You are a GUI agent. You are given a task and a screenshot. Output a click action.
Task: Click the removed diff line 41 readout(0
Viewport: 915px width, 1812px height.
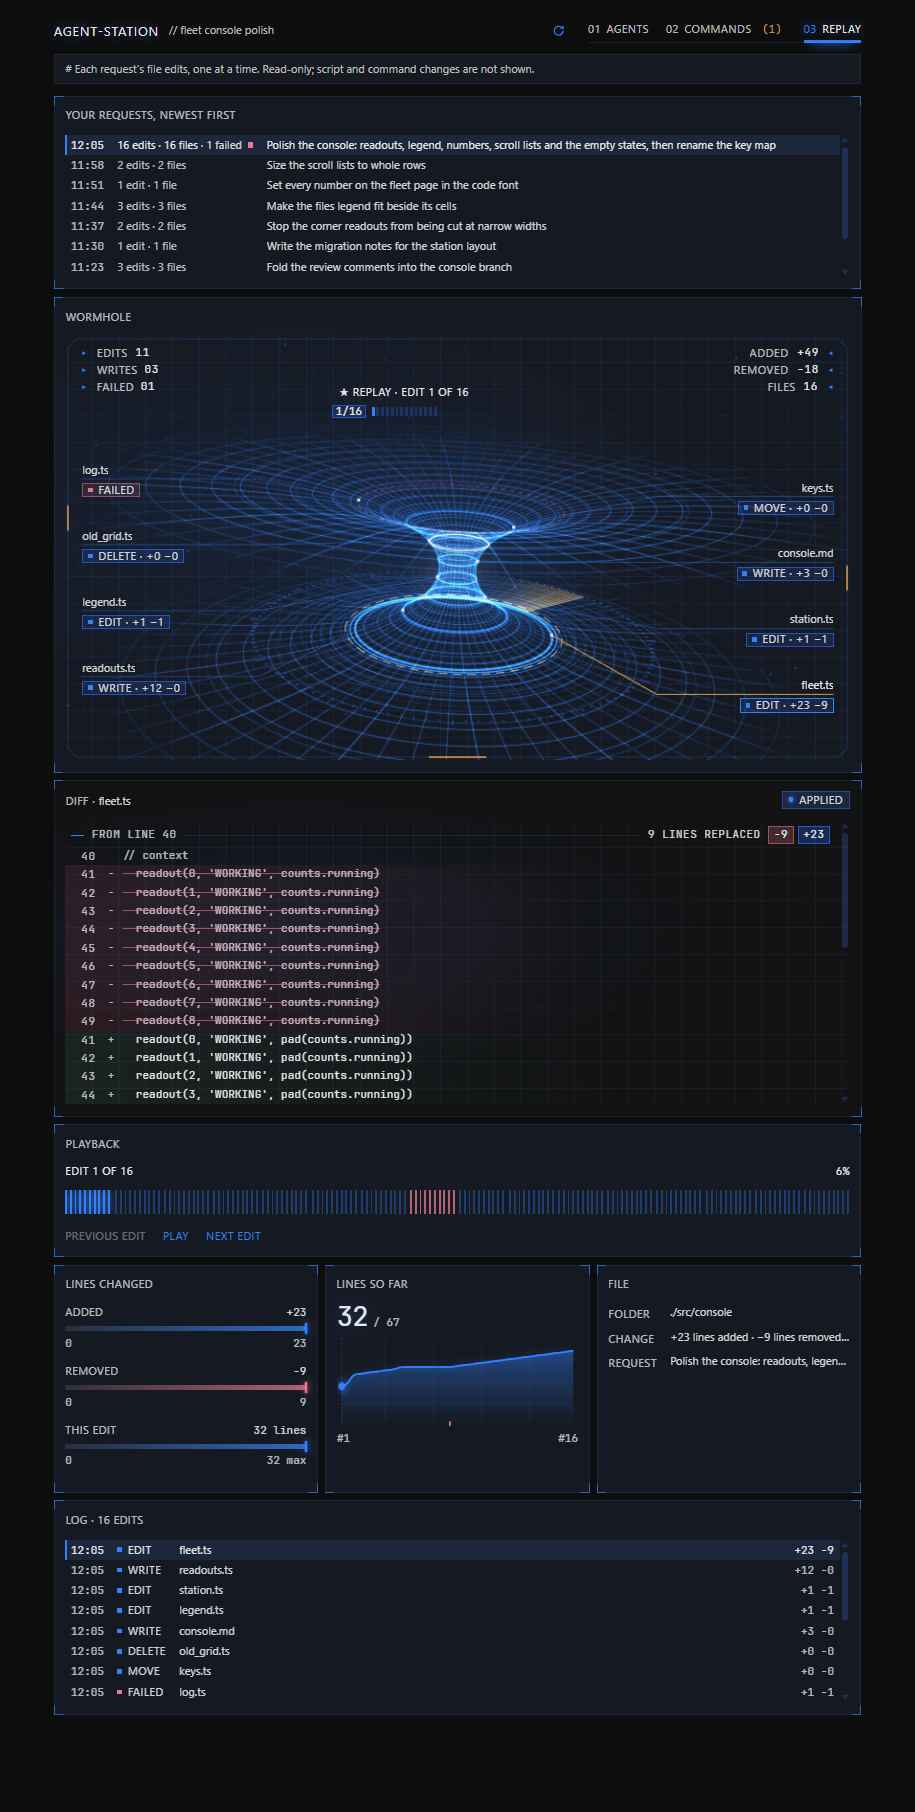tap(453, 874)
